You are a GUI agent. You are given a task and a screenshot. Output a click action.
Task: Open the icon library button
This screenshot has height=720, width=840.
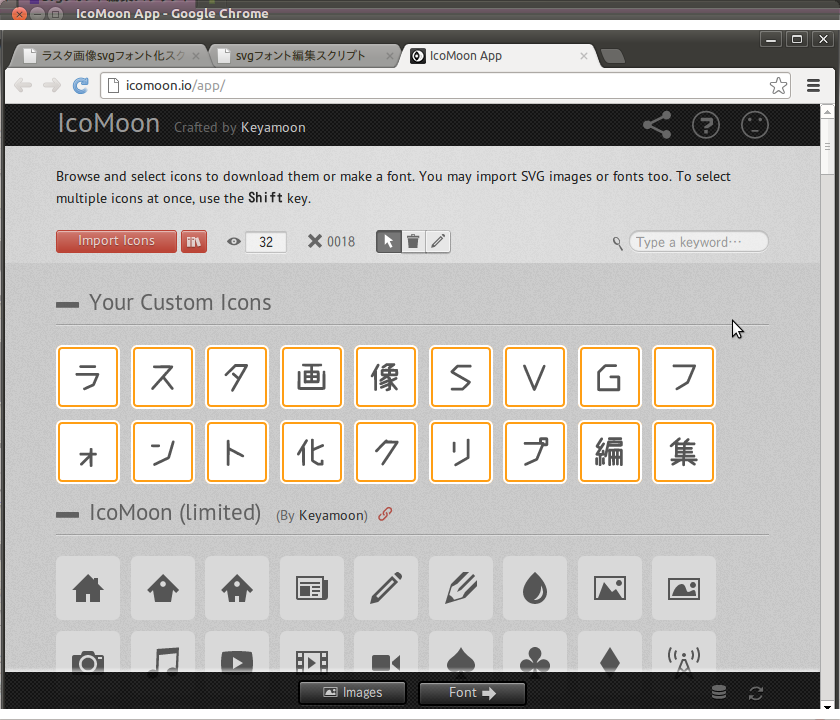pyautogui.click(x=194, y=242)
